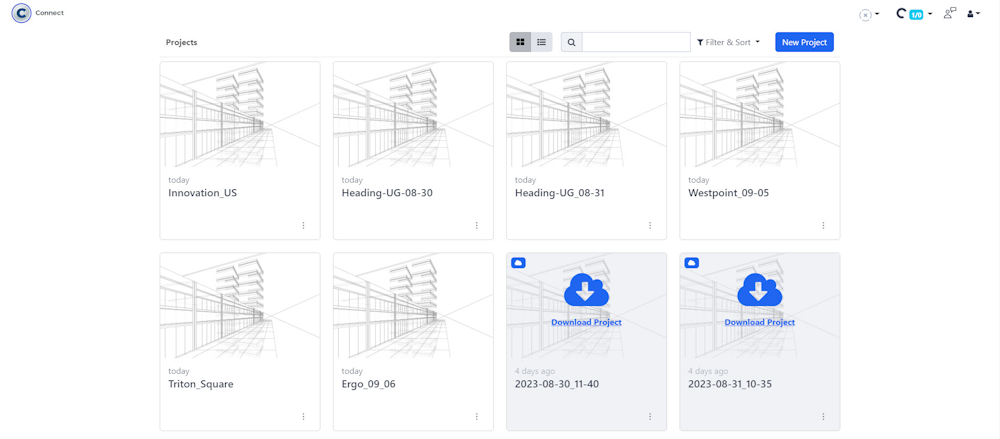Viewport: 1000px width, 439px height.
Task: Open the Ergo_09_06 project thumbnail
Action: (x=413, y=306)
